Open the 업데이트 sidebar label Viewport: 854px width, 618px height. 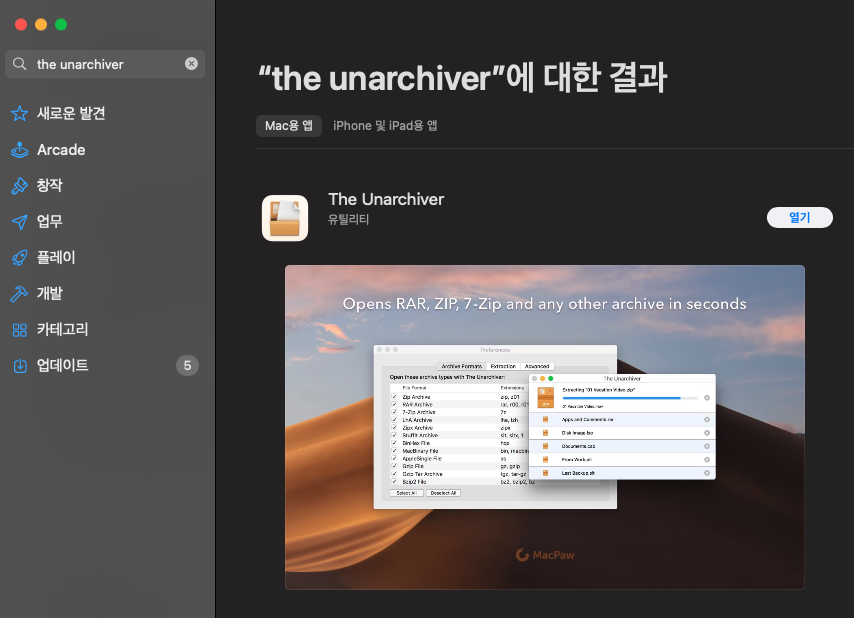click(62, 365)
